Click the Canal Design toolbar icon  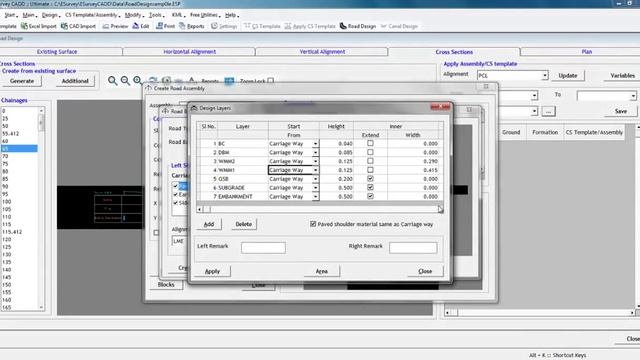(x=399, y=26)
